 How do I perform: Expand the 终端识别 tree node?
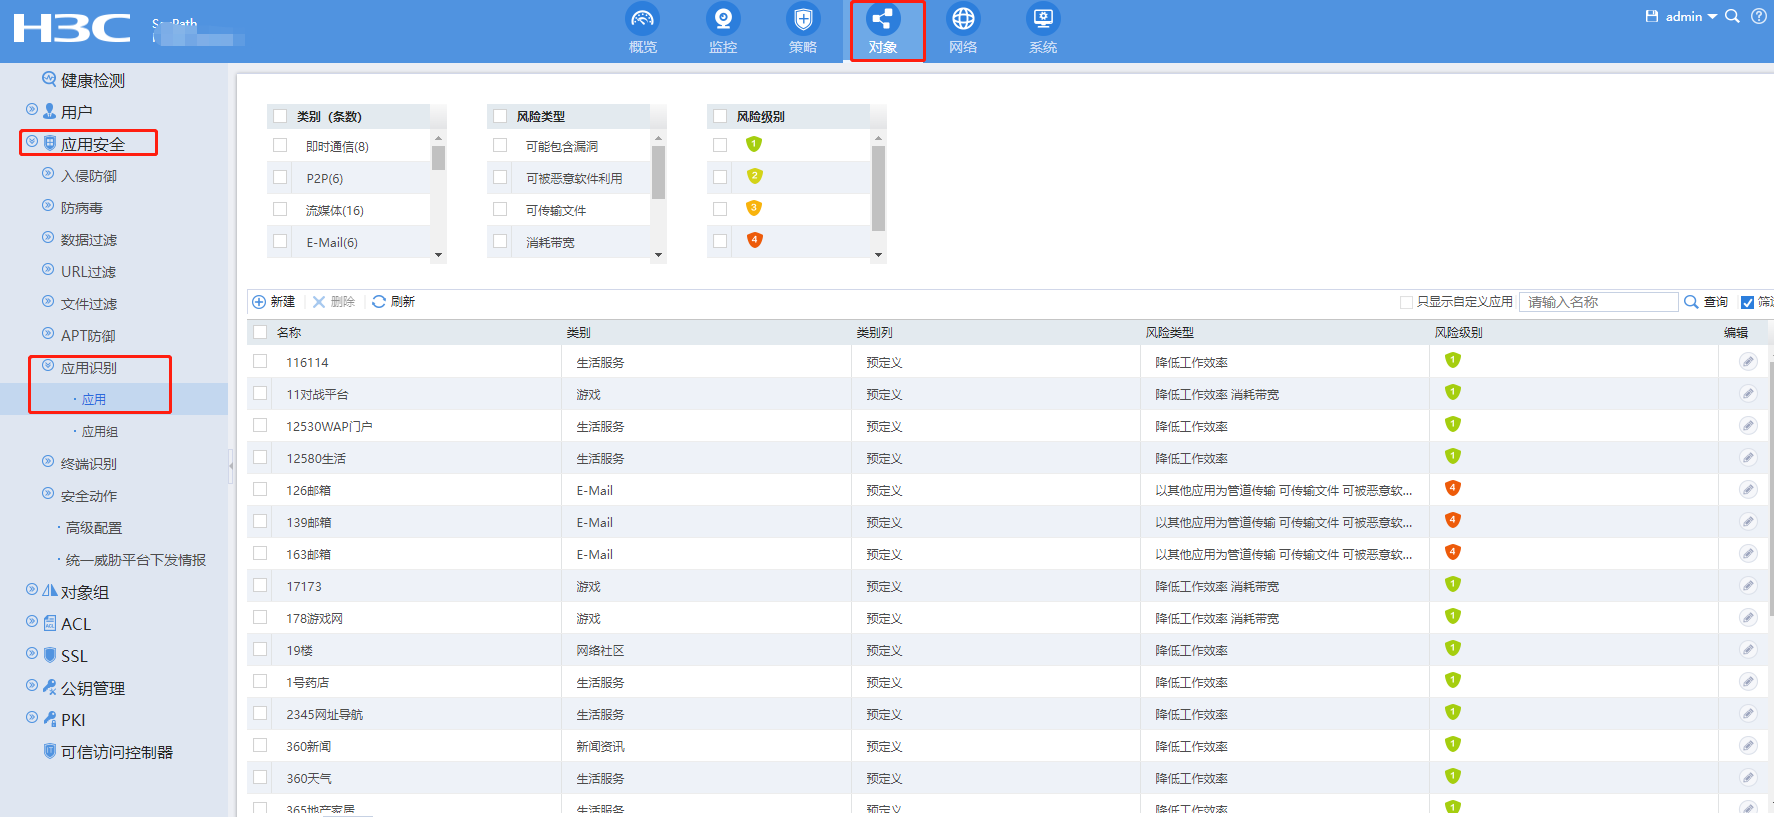pyautogui.click(x=48, y=462)
